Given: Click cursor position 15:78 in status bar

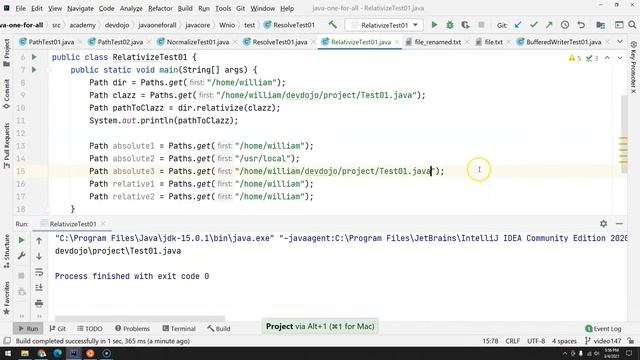Looking at the screenshot, I should [x=490, y=341].
